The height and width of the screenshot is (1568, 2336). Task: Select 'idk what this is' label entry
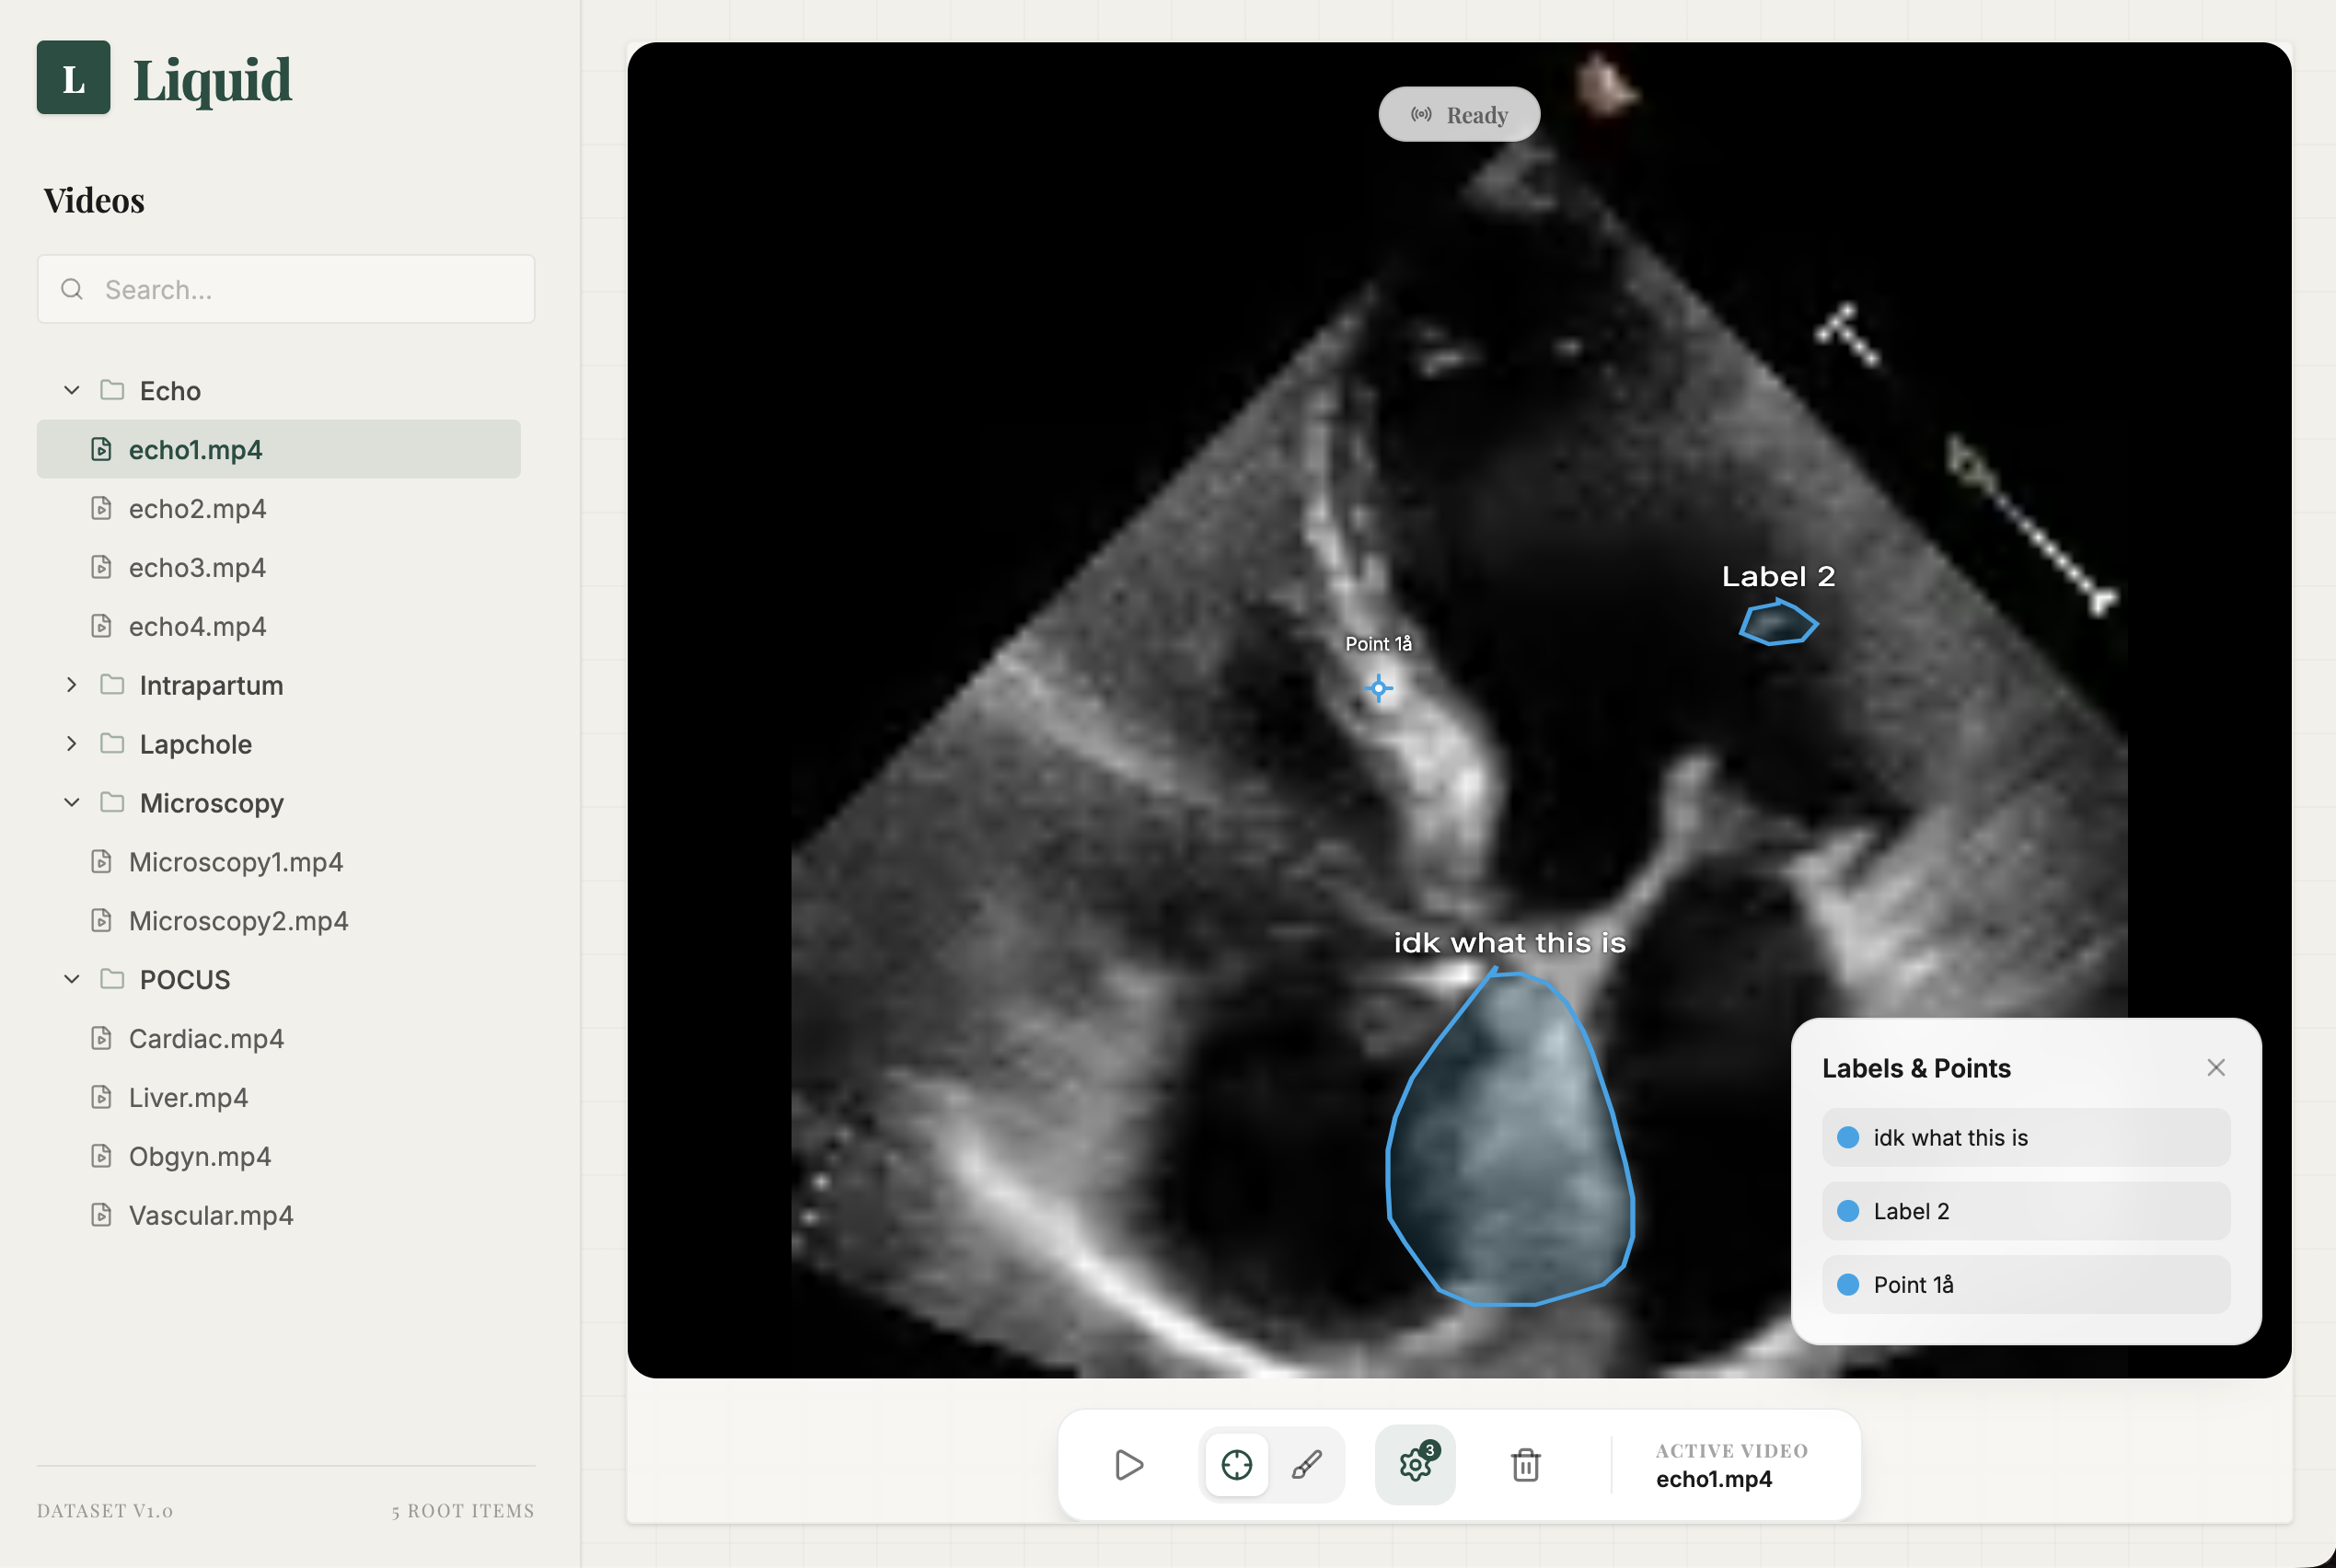(x=2025, y=1138)
